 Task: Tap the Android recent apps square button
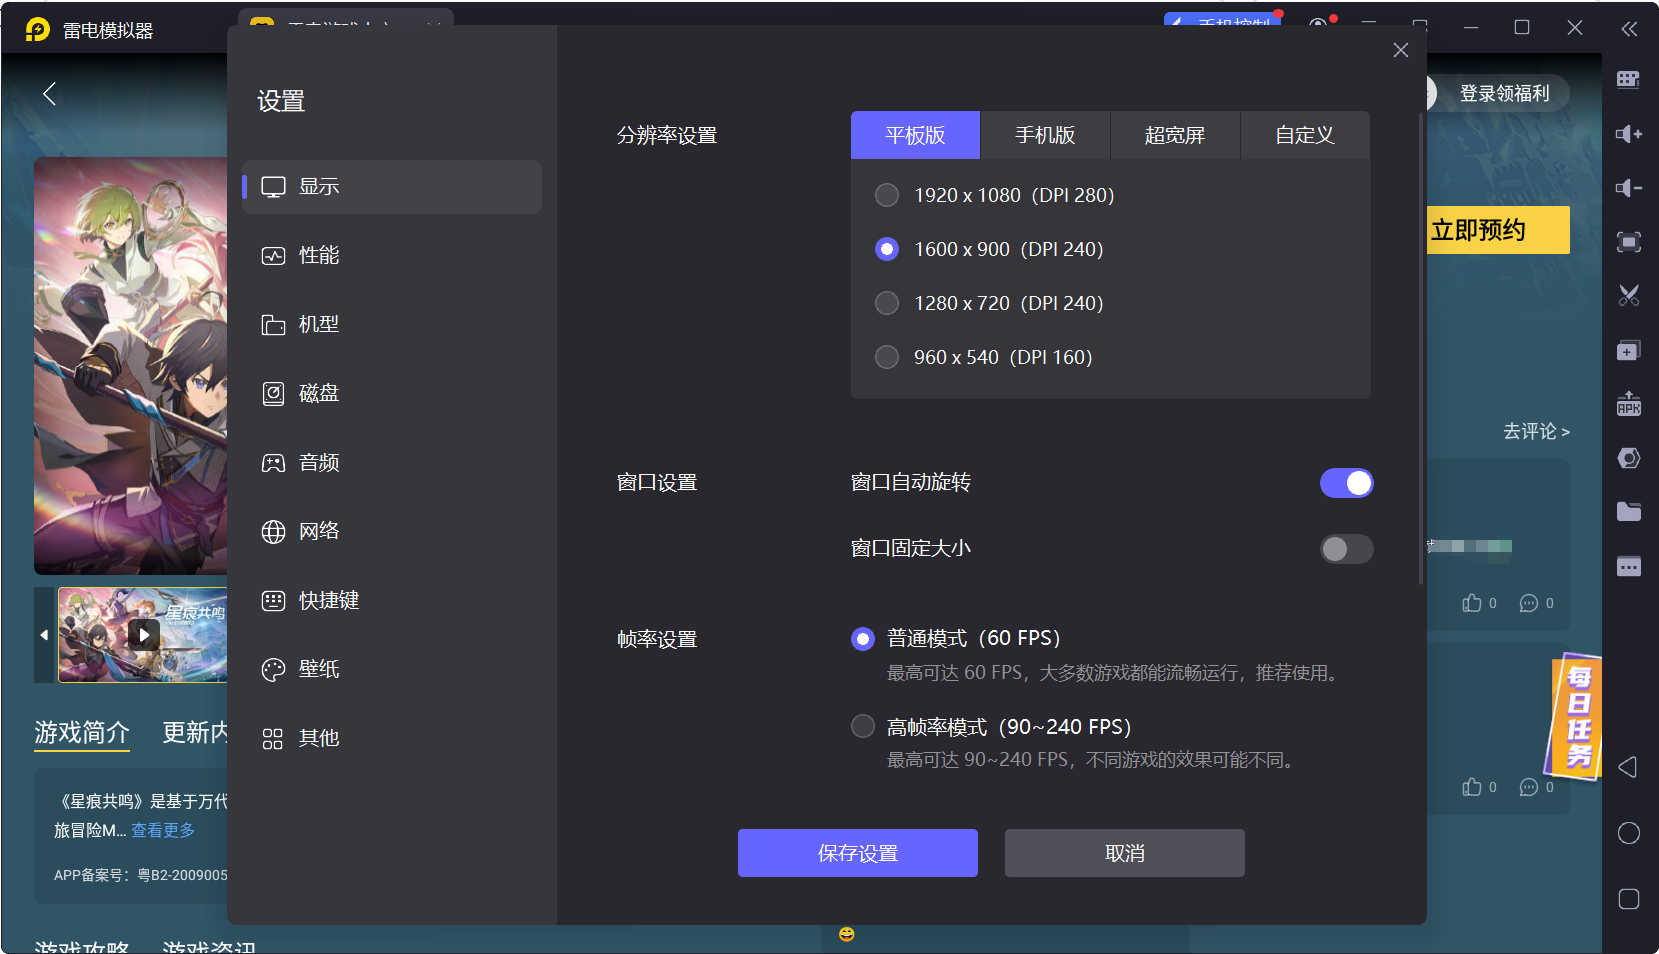[1628, 899]
